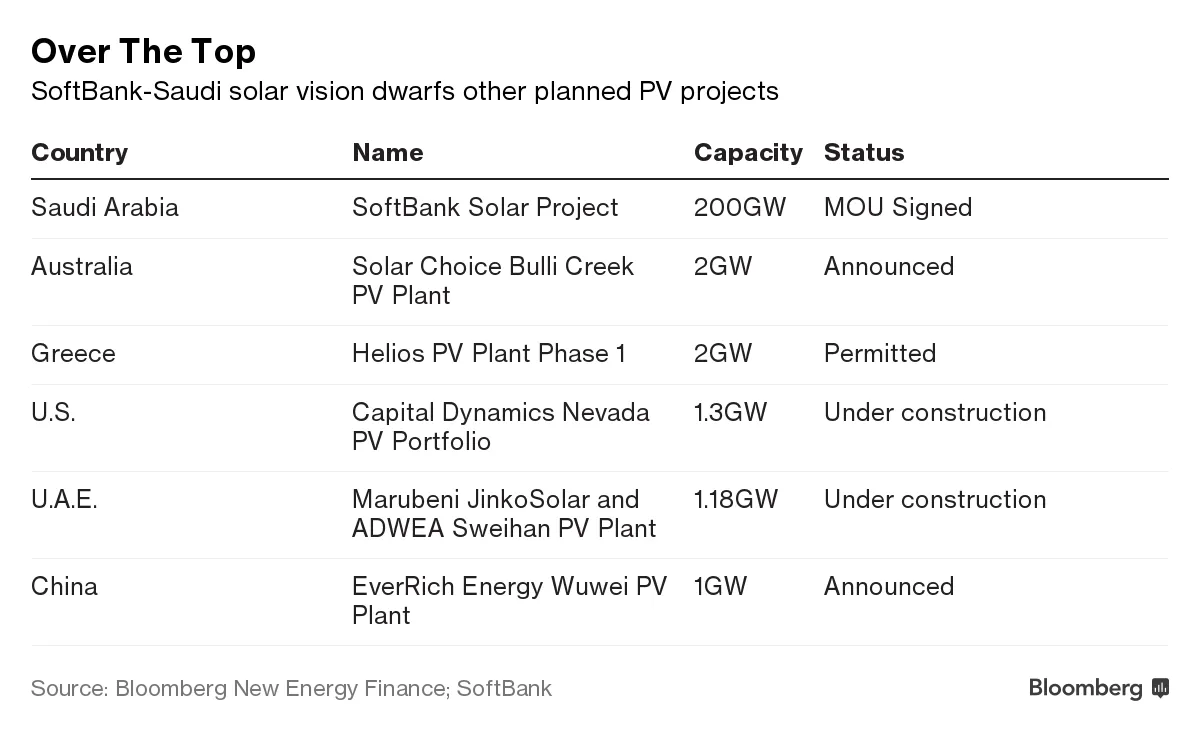Click the Bloomberg logo icon

(x=1160, y=688)
